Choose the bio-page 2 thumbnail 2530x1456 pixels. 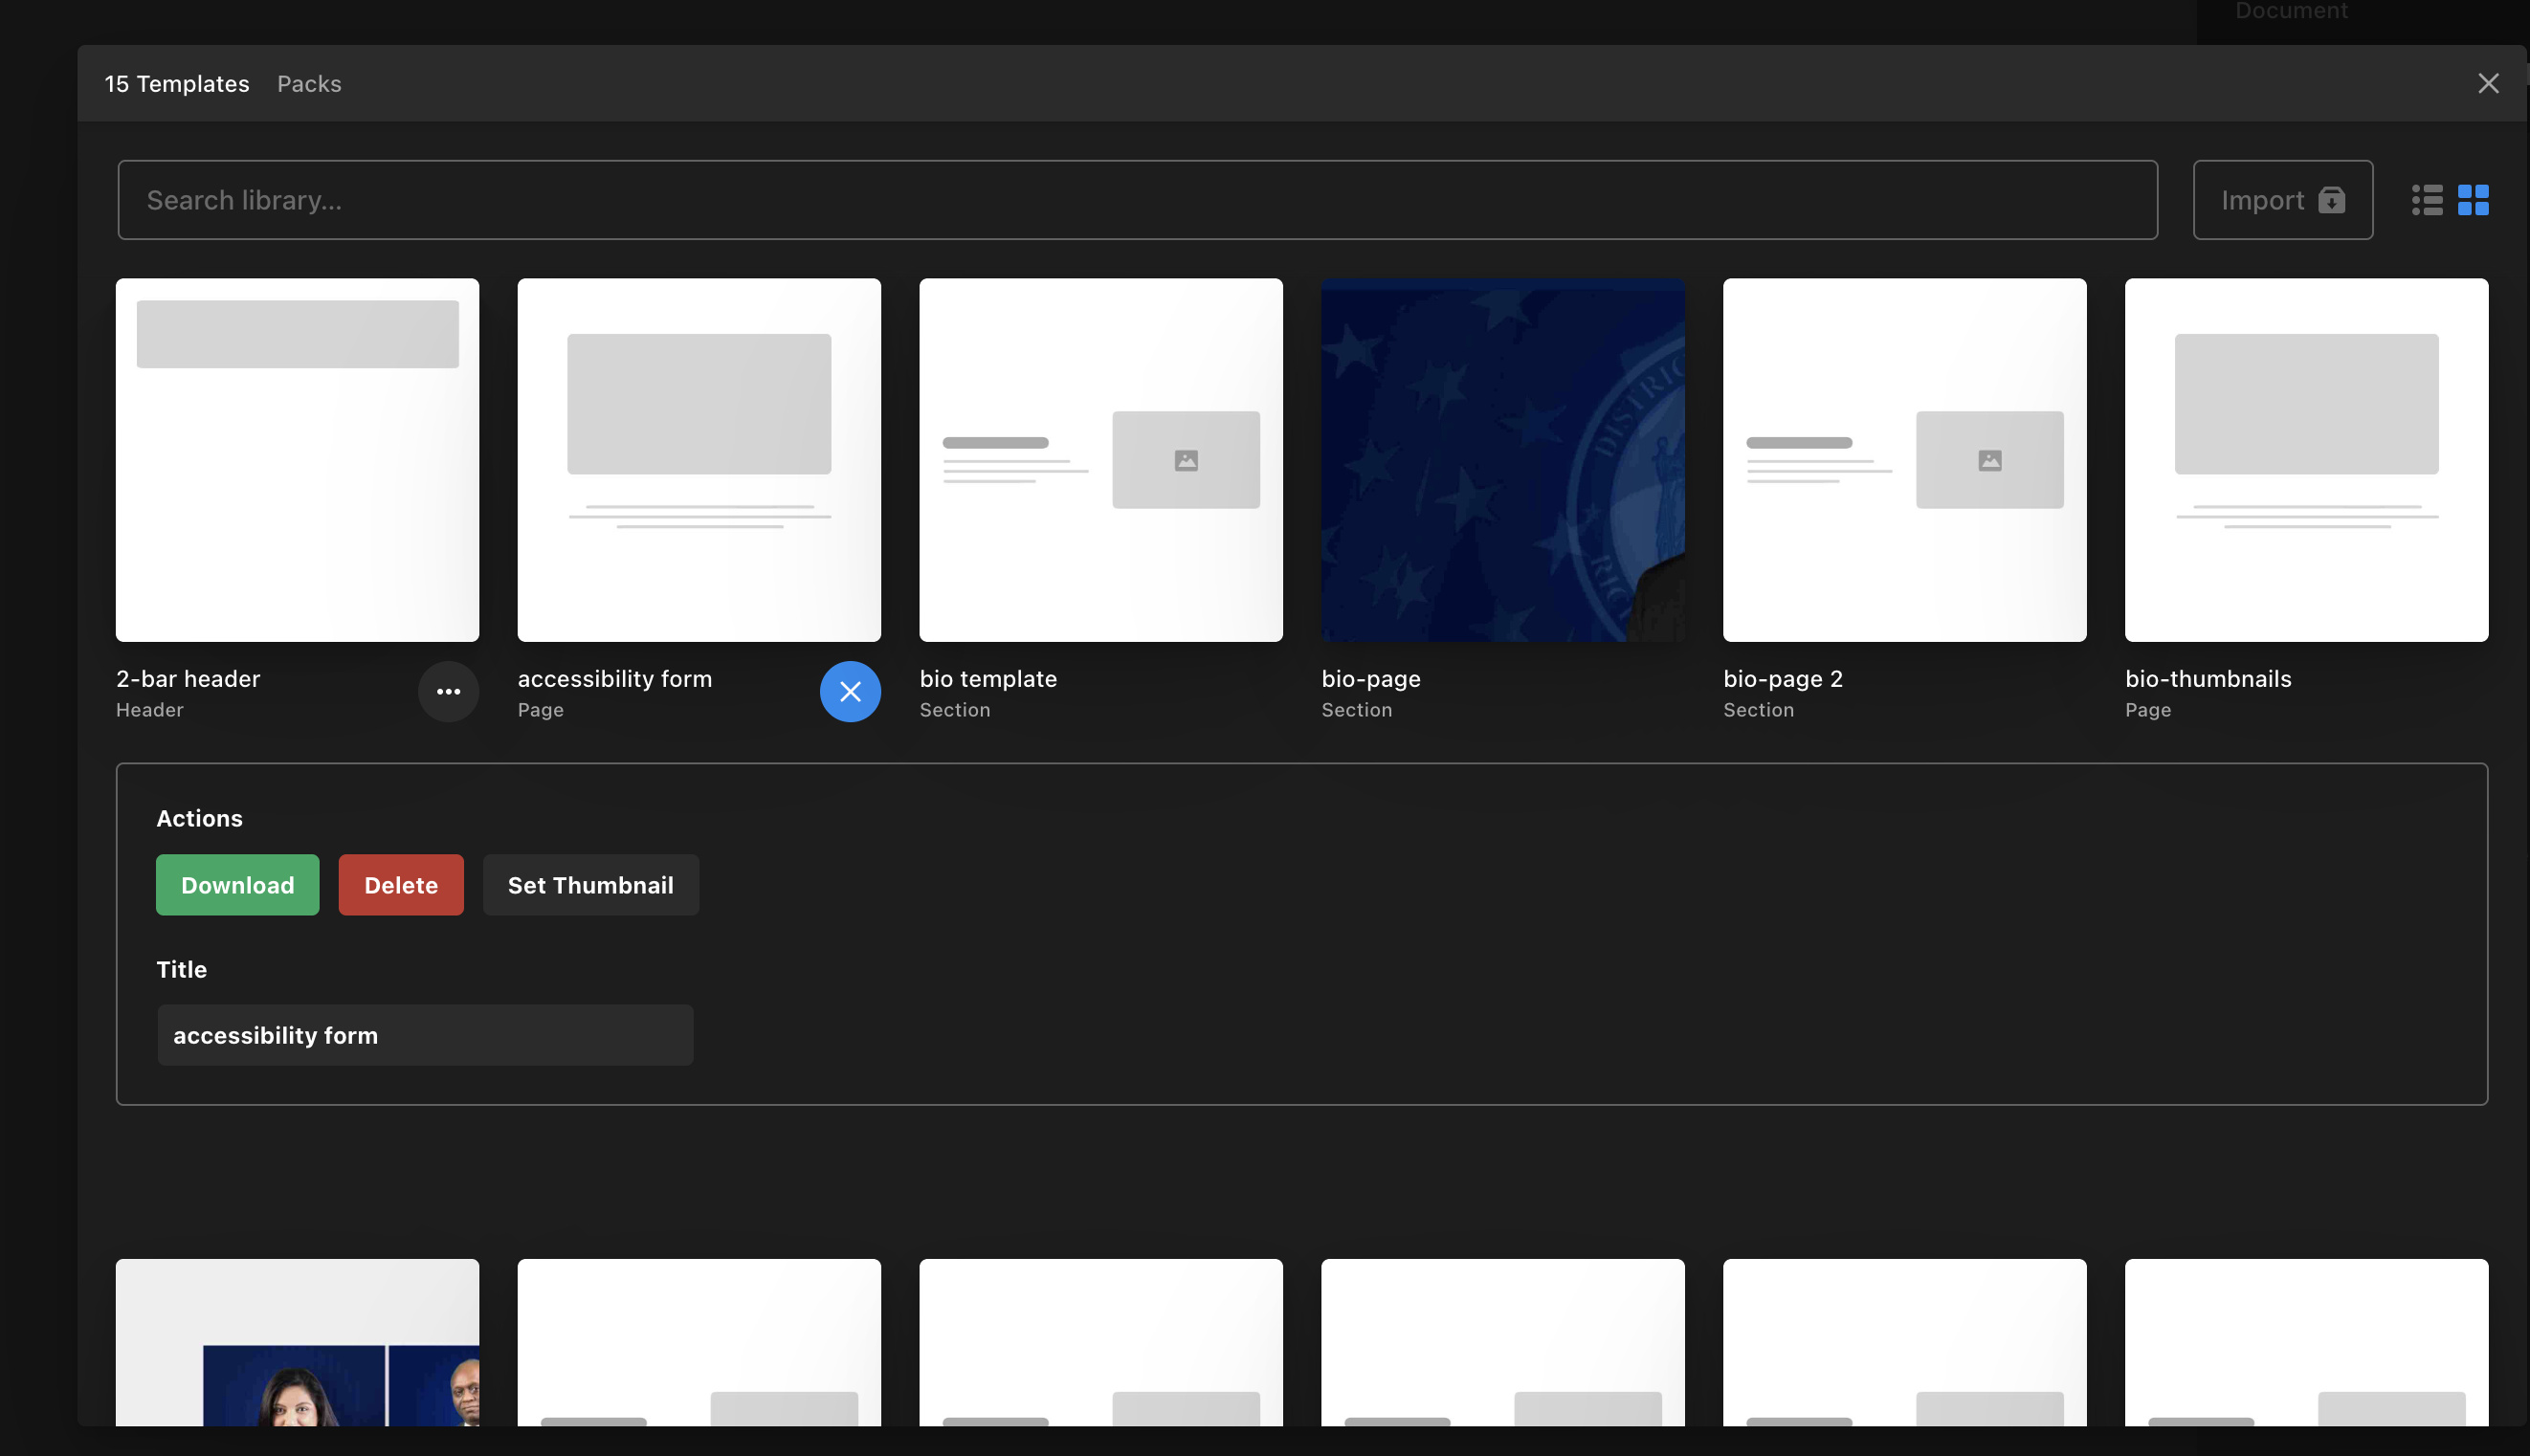pyautogui.click(x=1904, y=460)
